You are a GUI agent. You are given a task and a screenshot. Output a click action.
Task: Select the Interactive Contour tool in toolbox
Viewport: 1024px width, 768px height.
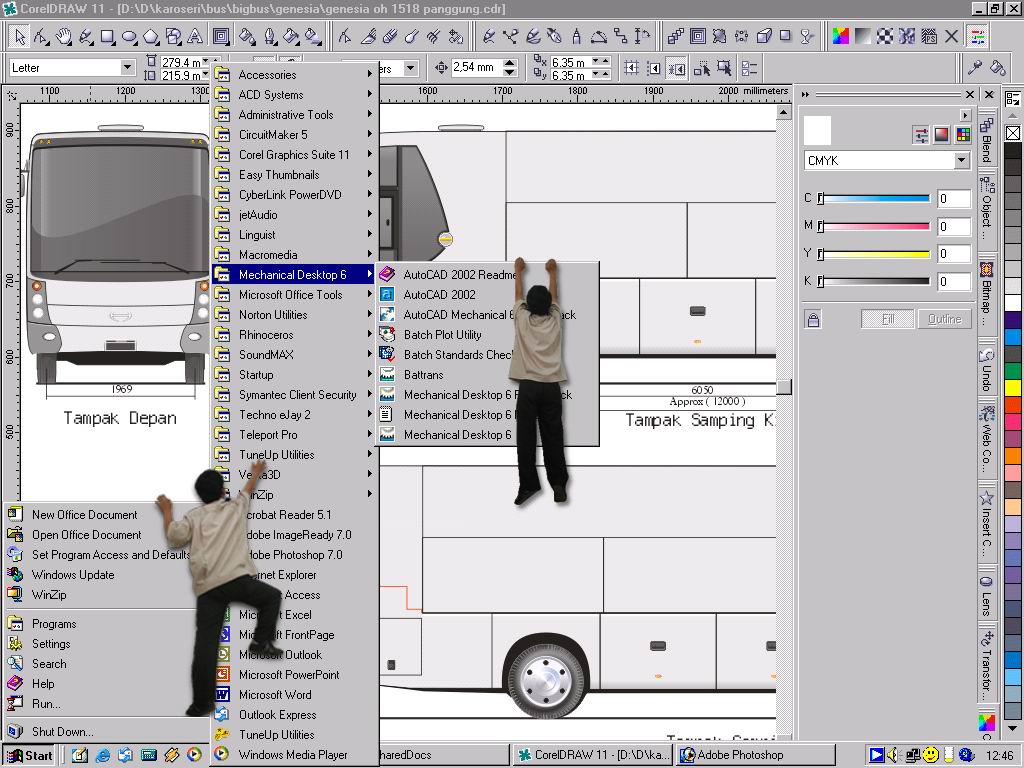221,37
